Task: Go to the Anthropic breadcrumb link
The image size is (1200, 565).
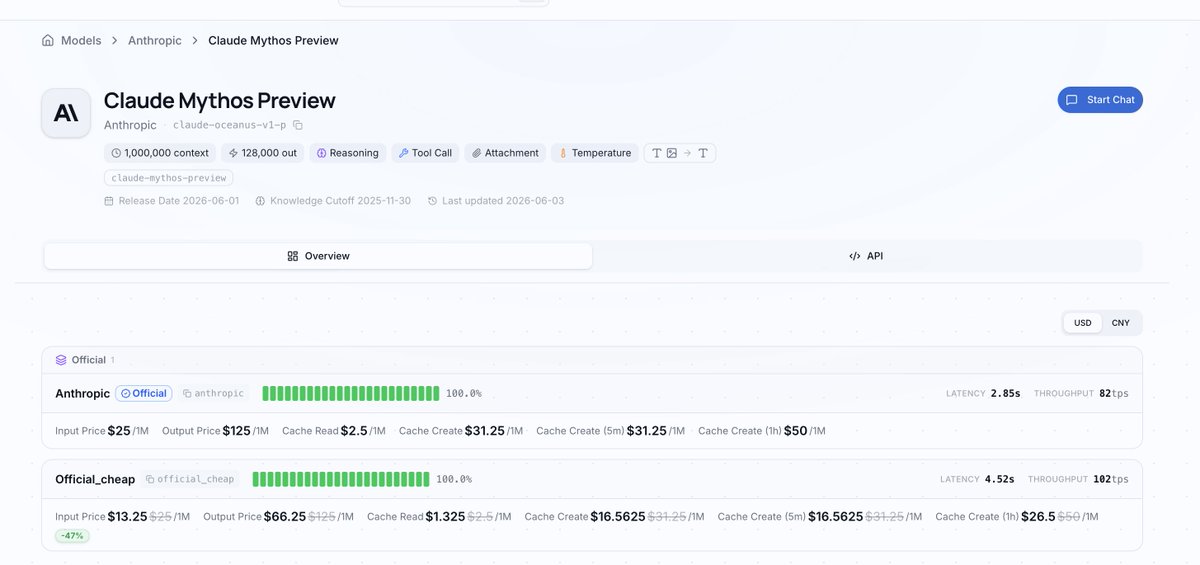Action: pos(155,41)
